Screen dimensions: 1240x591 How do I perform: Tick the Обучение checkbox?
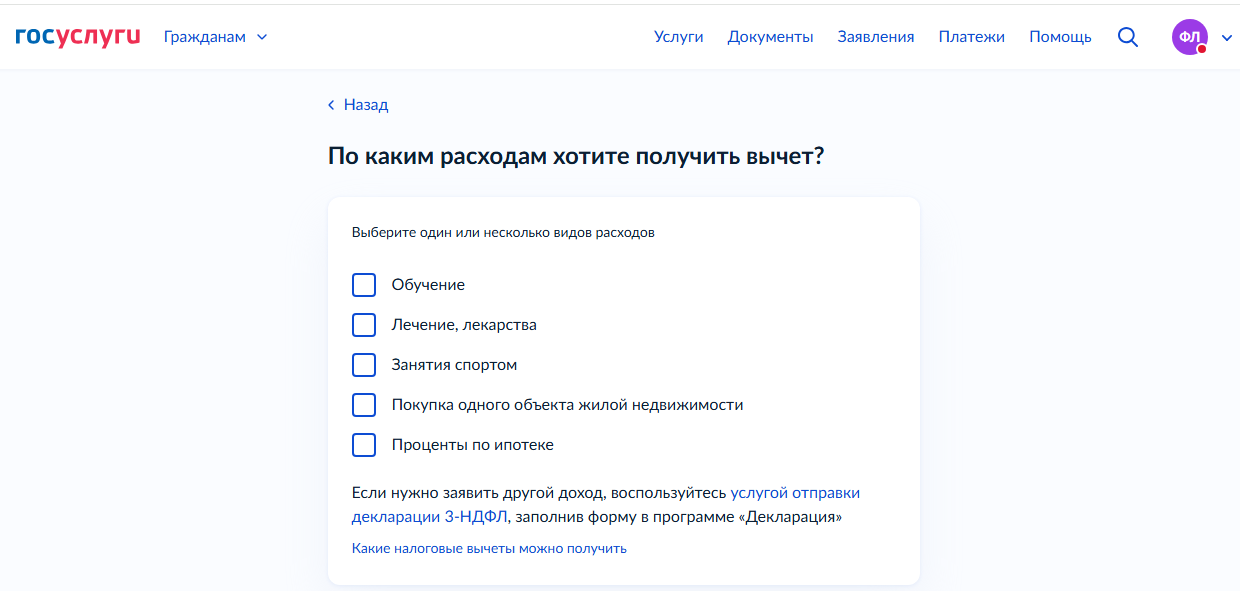click(364, 285)
